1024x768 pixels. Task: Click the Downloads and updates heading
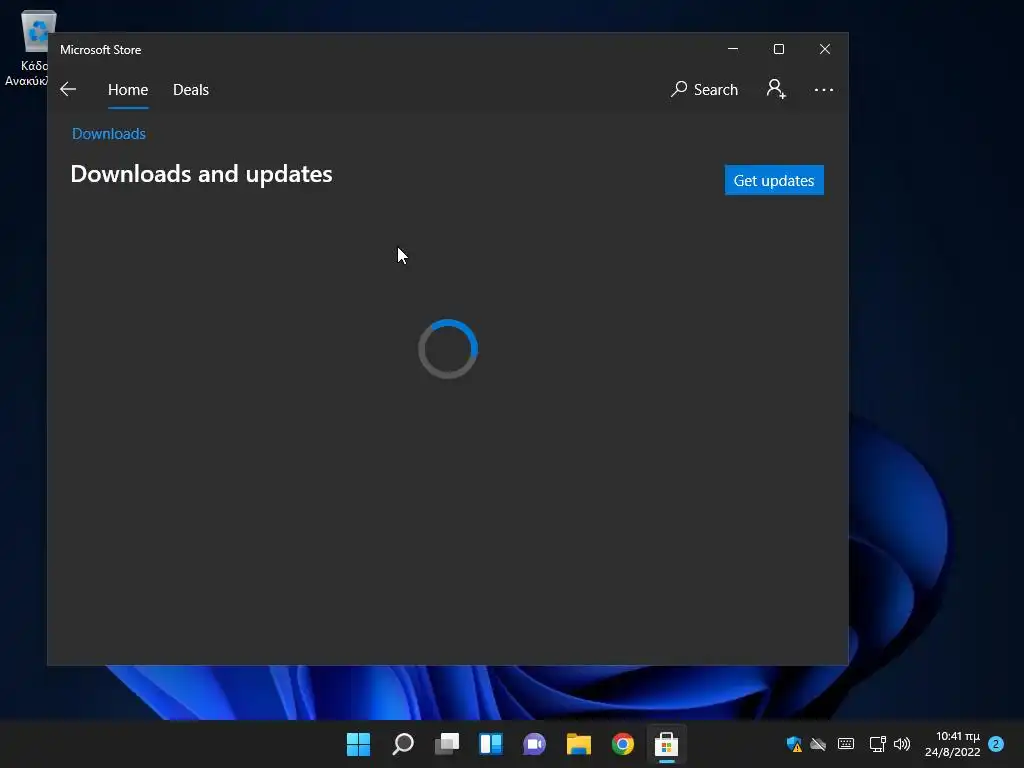201,174
